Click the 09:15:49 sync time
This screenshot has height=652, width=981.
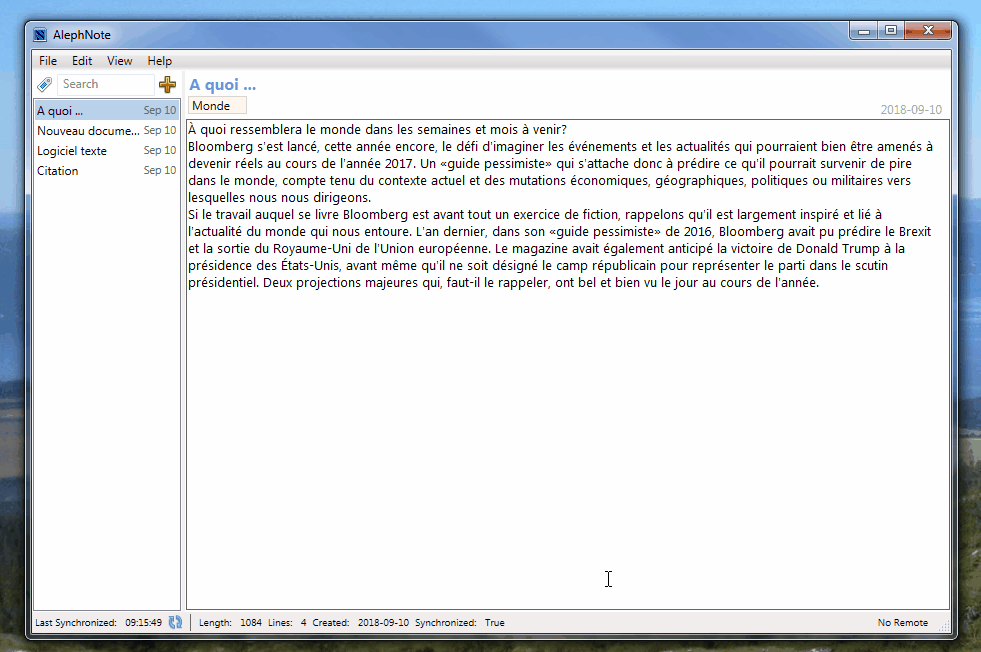pos(143,623)
